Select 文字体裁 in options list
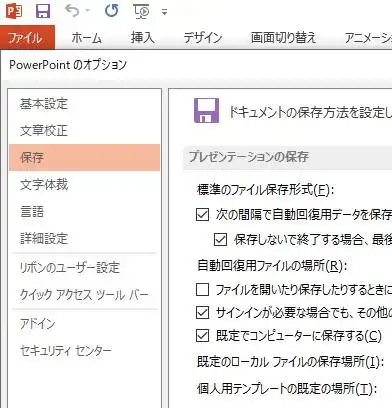The height and width of the screenshot is (408, 392). 84,184
